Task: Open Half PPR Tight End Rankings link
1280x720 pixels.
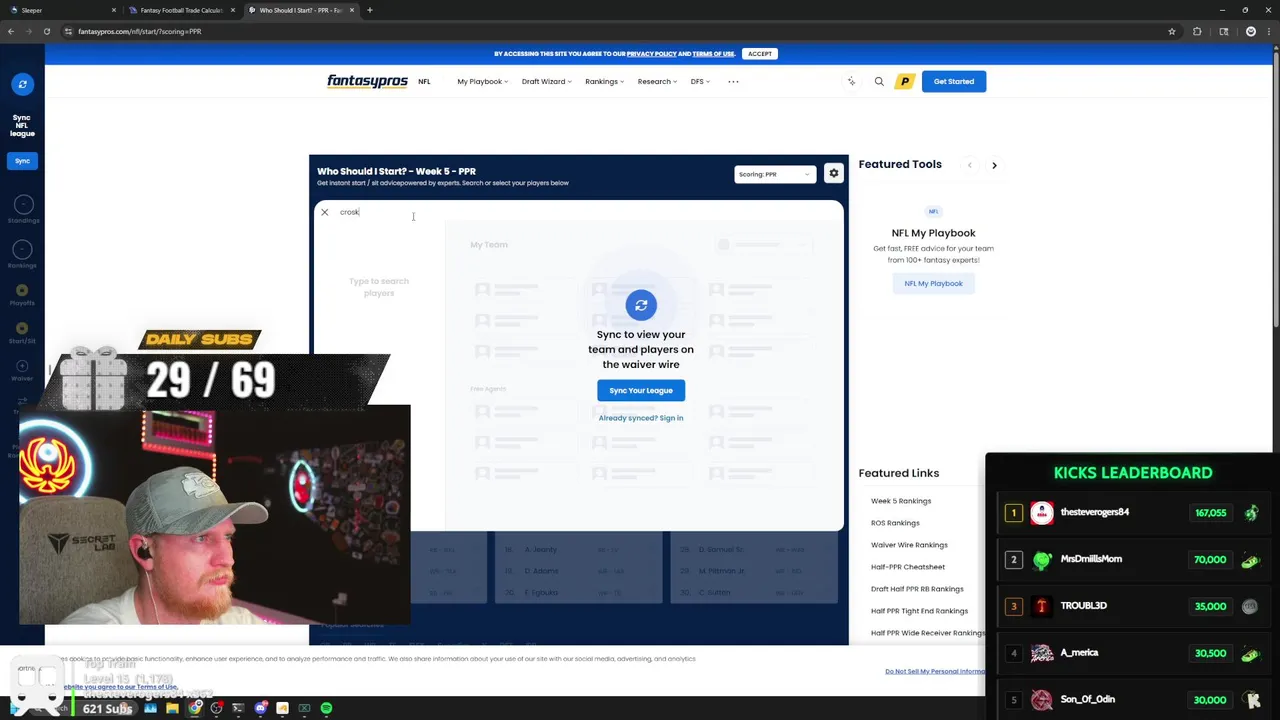Action: point(919,611)
